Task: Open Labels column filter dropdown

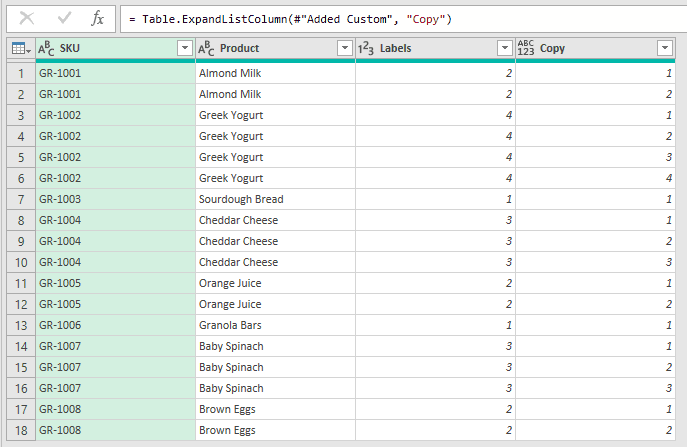Action: point(505,48)
